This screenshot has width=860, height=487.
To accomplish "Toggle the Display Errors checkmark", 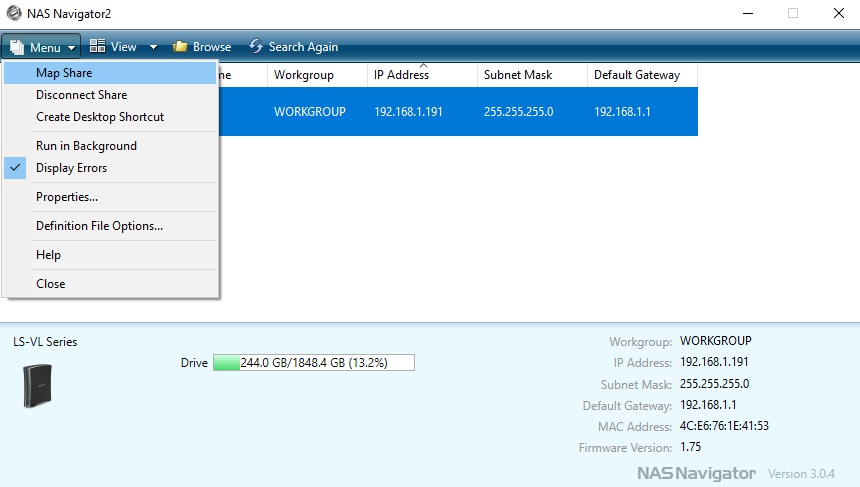I will pos(15,167).
